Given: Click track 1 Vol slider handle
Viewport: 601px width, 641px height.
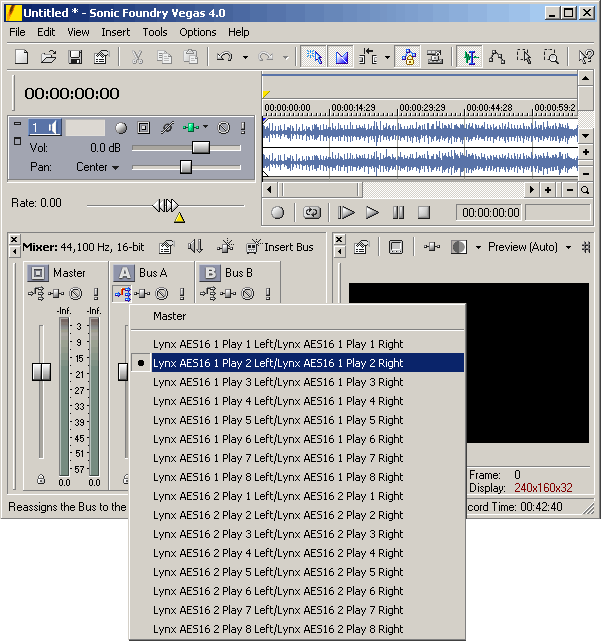Looking at the screenshot, I should pos(201,148).
